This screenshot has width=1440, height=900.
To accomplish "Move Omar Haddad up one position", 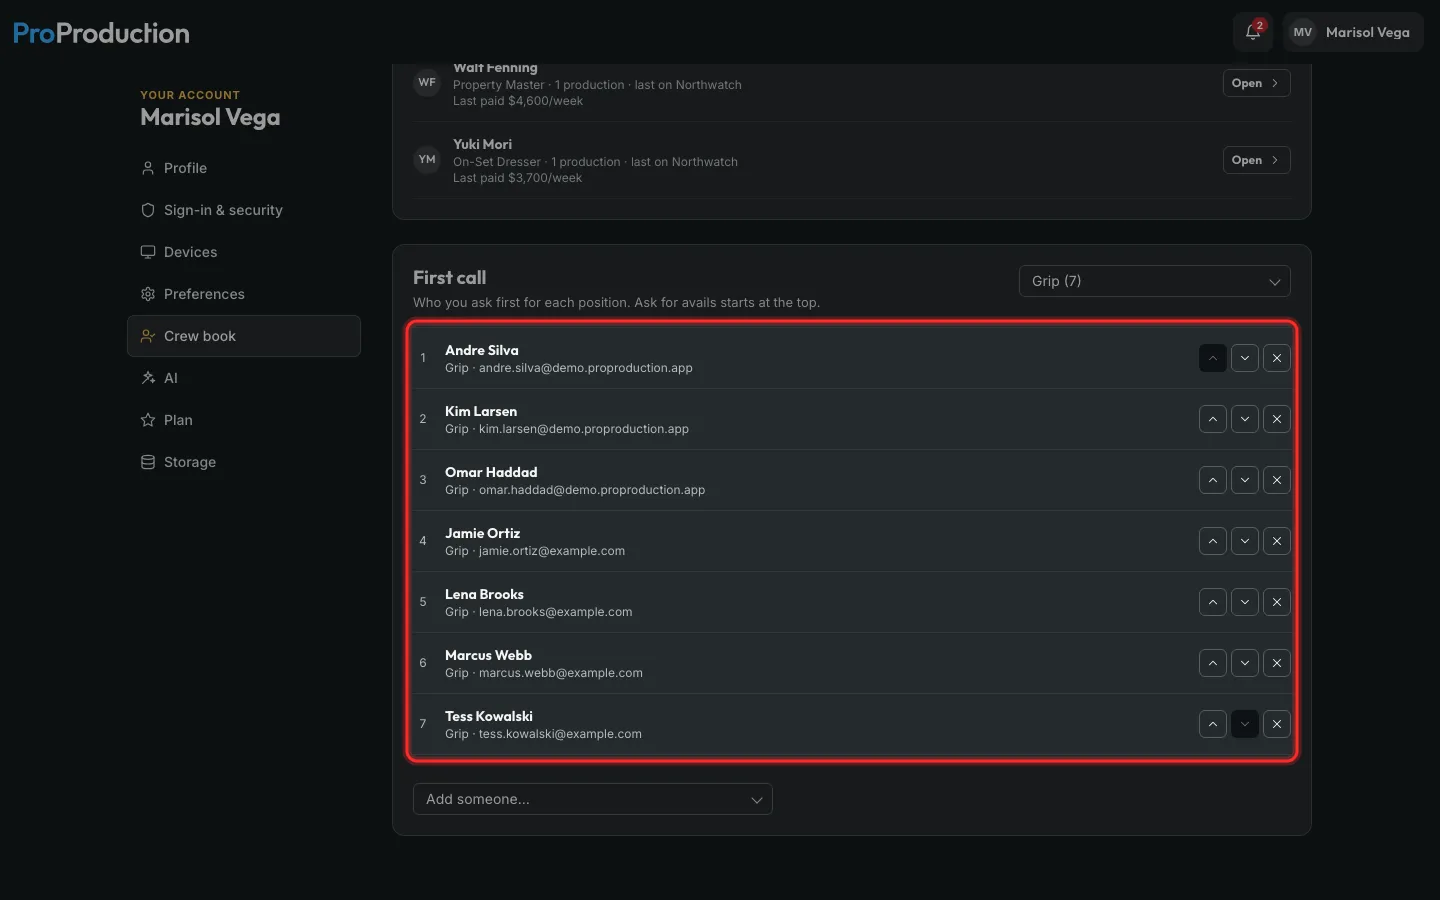I will coord(1213,480).
